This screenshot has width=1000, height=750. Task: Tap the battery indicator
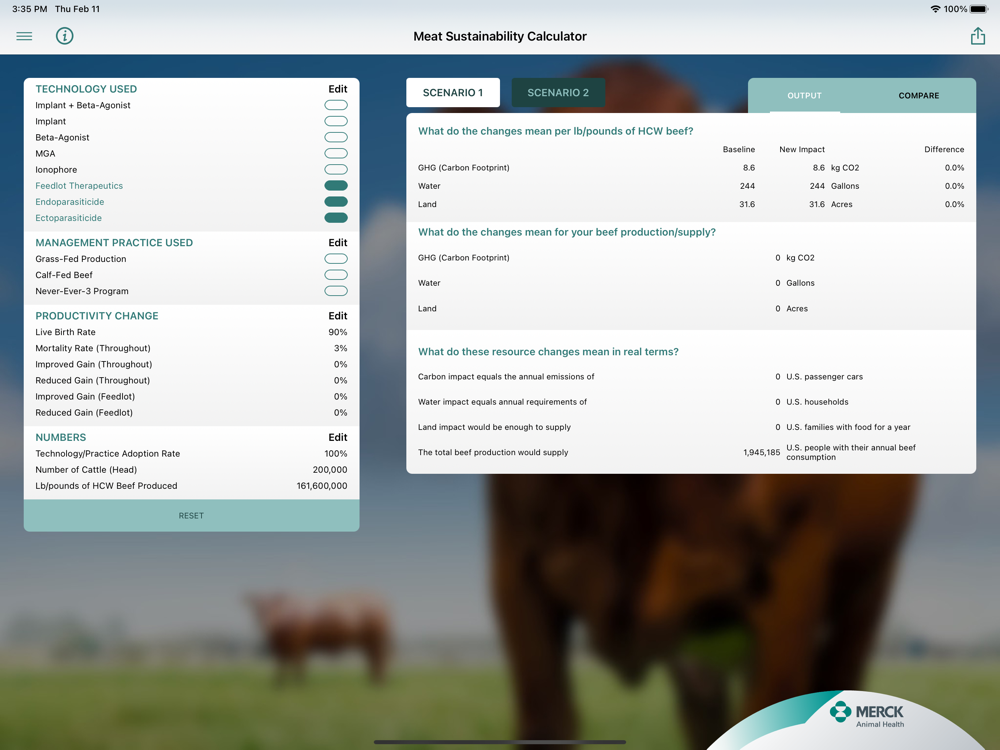click(x=979, y=9)
